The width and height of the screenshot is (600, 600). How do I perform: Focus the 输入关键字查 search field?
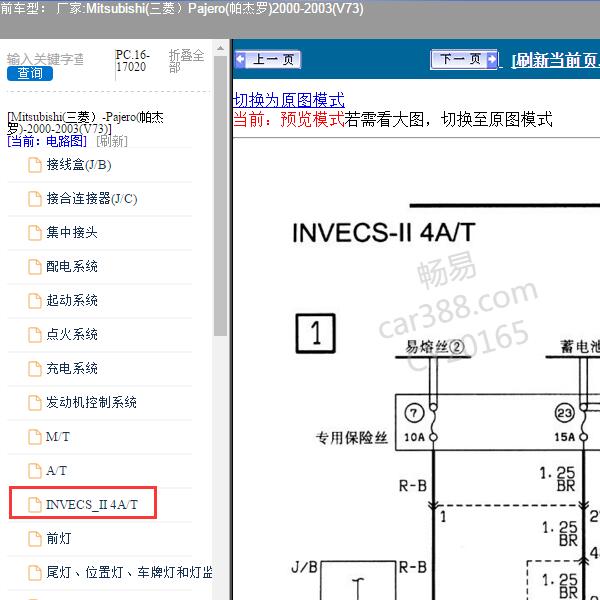pos(45,59)
